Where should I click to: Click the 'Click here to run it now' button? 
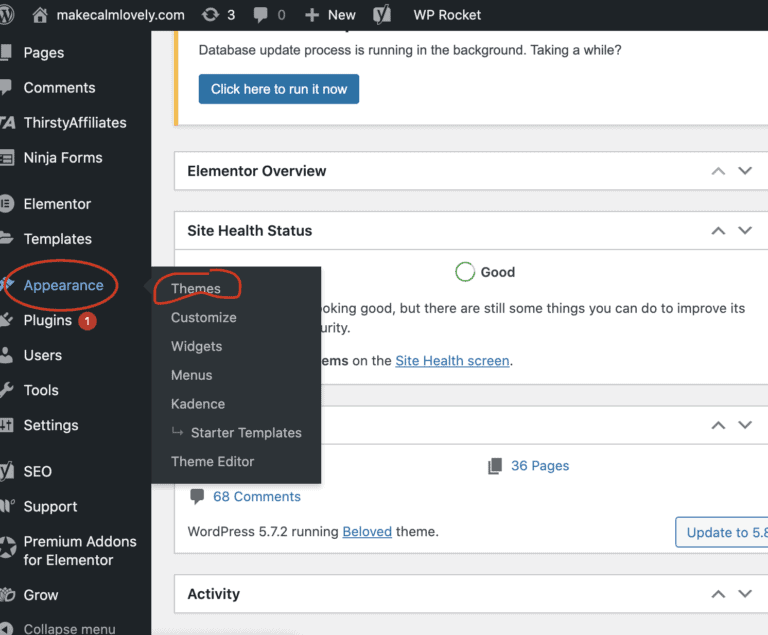279,89
